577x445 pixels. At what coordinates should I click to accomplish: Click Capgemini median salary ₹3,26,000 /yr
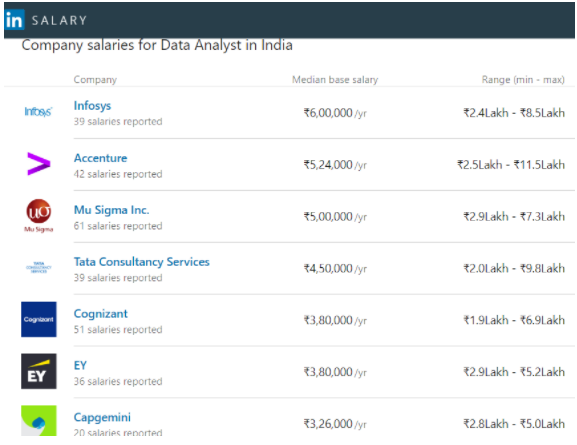(335, 424)
